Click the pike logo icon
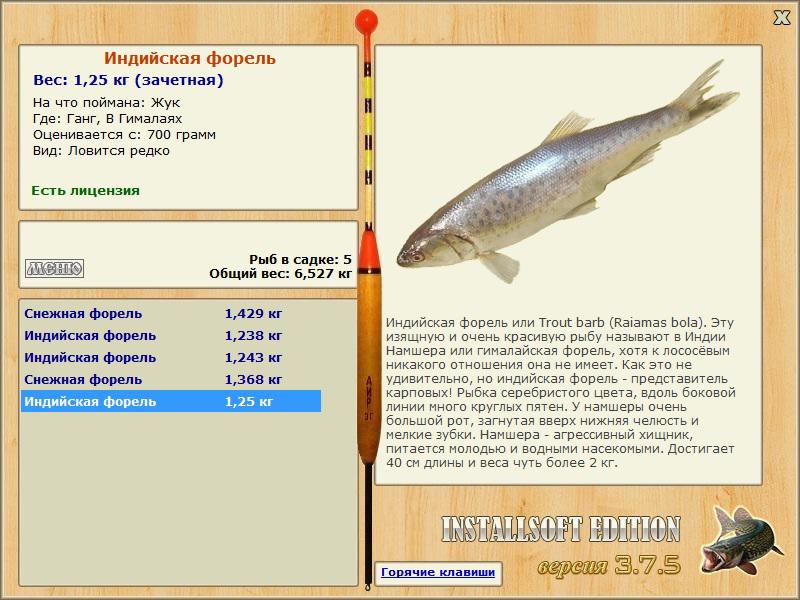800x600 pixels. pos(742,540)
